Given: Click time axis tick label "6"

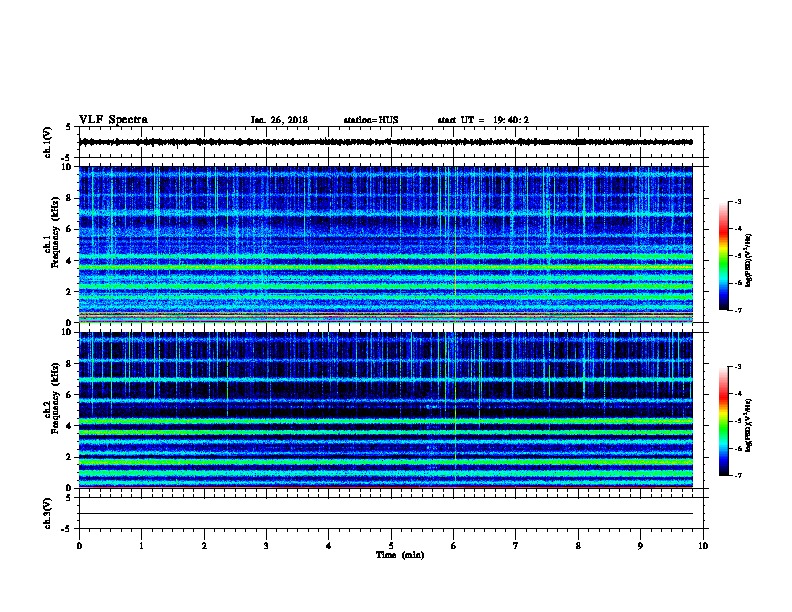Looking at the screenshot, I should click(x=454, y=546).
